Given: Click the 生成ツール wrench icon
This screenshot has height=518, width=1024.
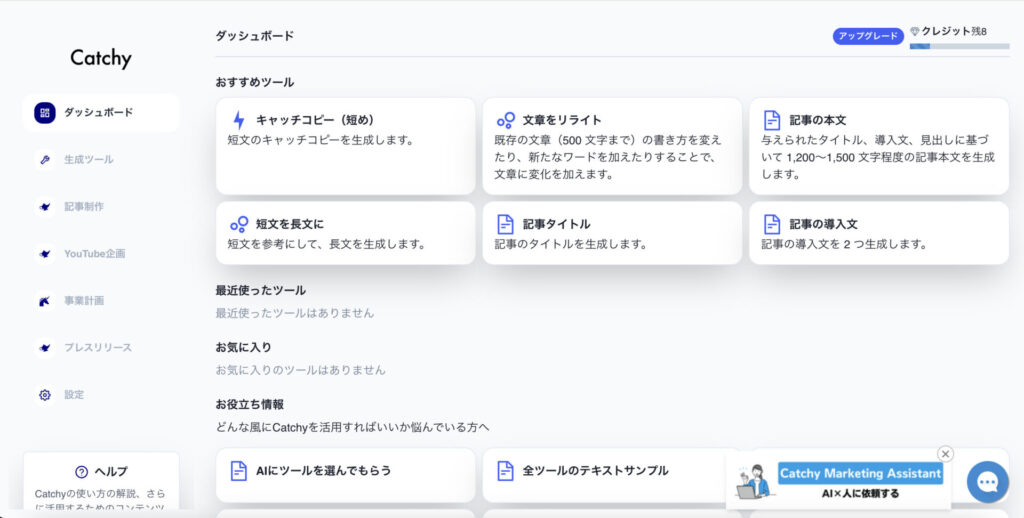Looking at the screenshot, I should 45,160.
